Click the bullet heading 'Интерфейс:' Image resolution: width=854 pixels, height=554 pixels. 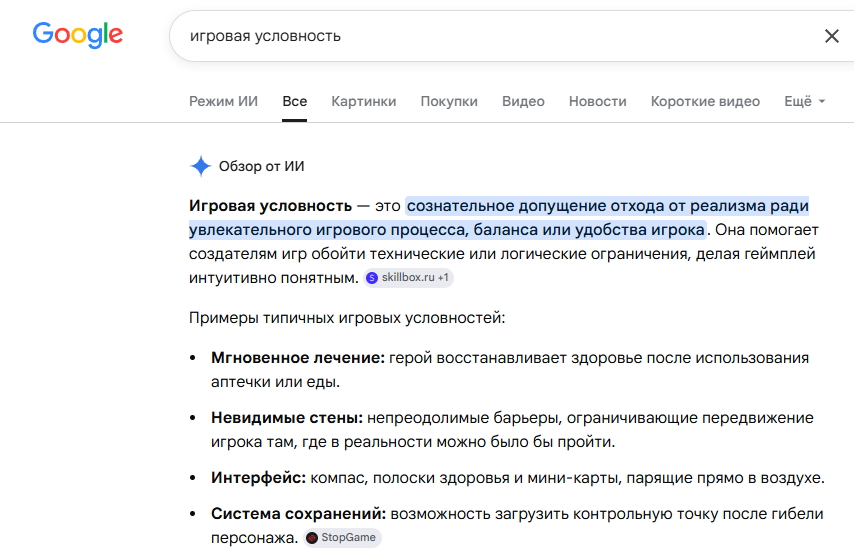tap(259, 478)
